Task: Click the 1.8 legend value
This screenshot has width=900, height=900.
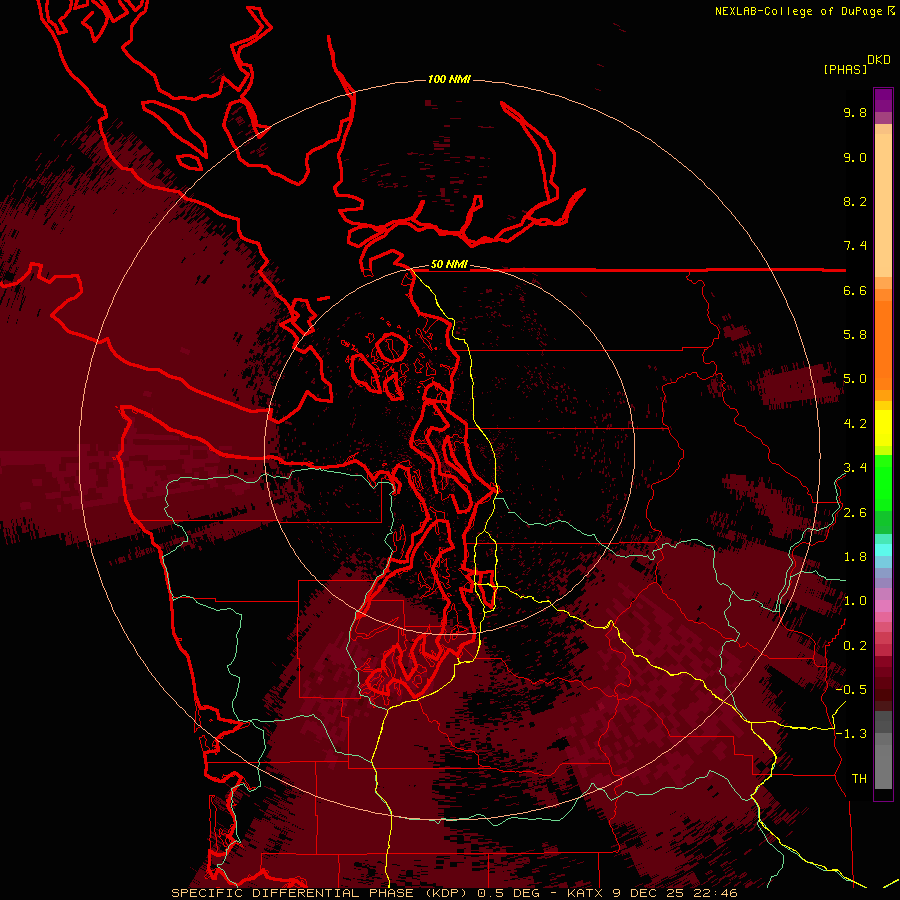Action: coord(855,557)
